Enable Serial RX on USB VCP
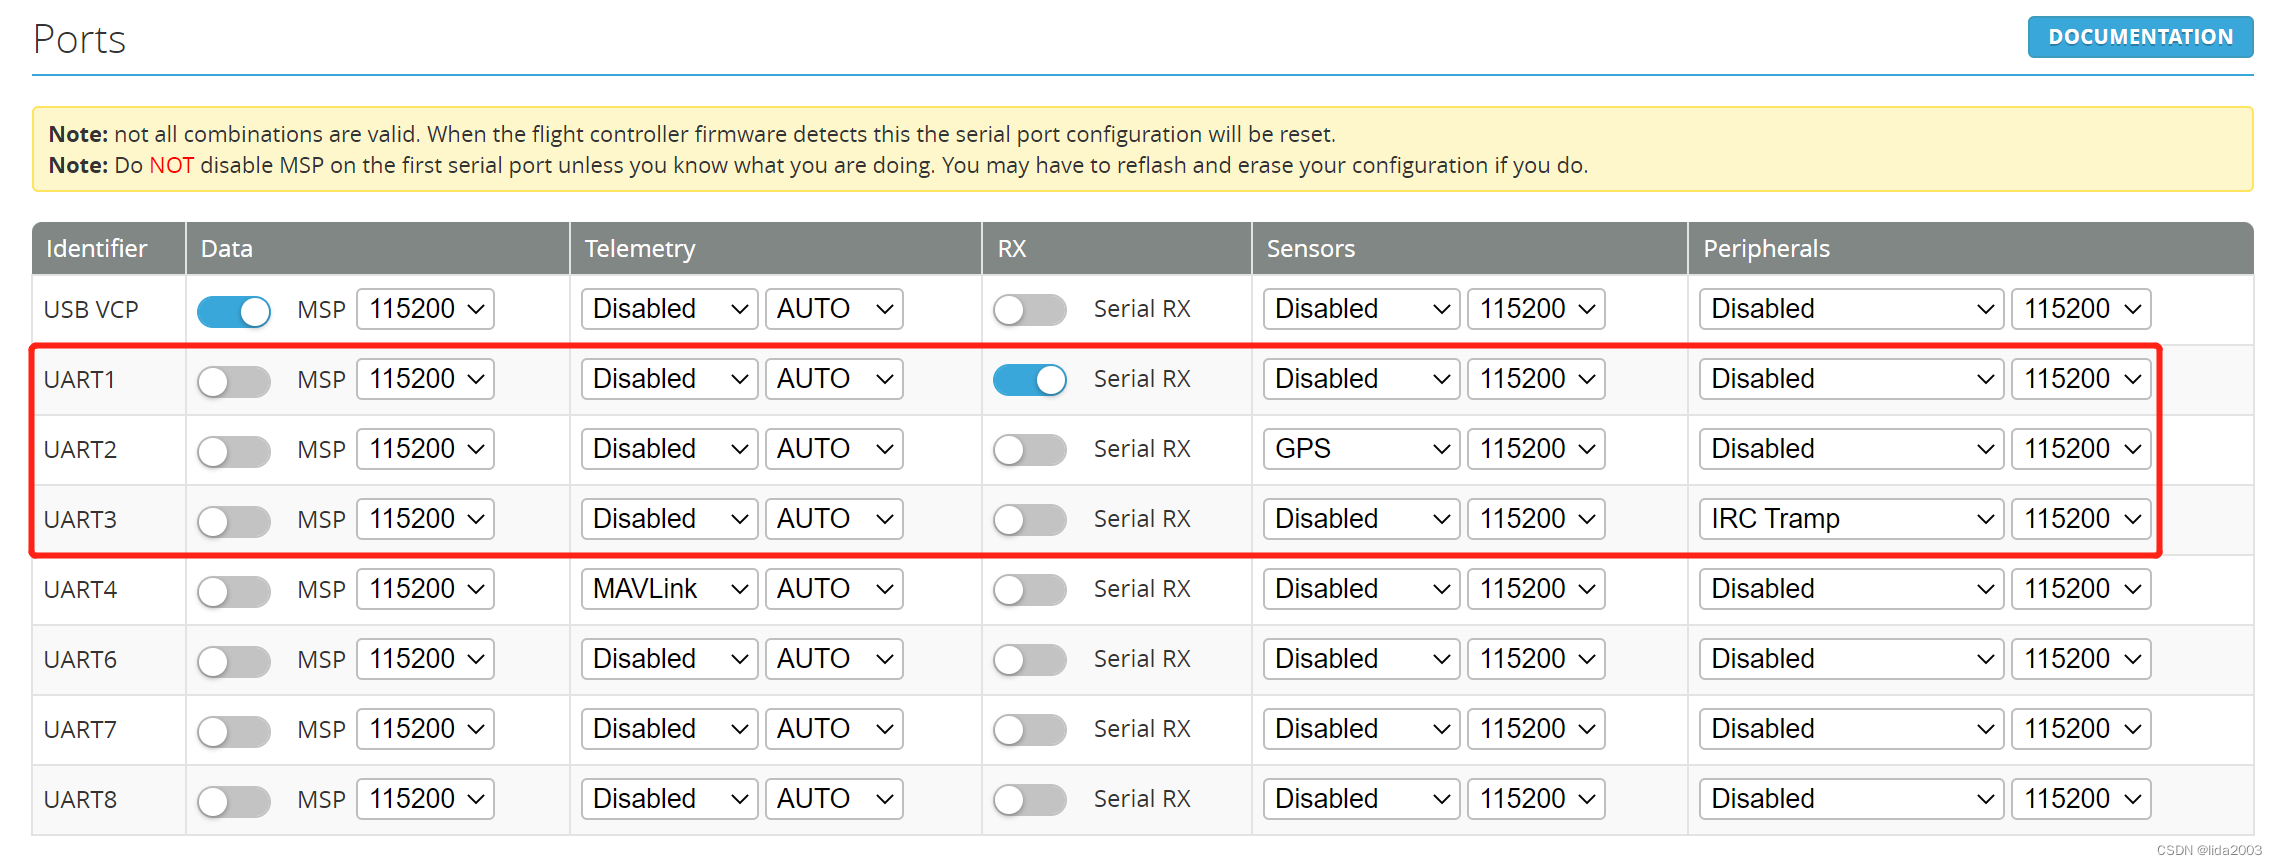The height and width of the screenshot is (865, 2277). (x=1030, y=309)
